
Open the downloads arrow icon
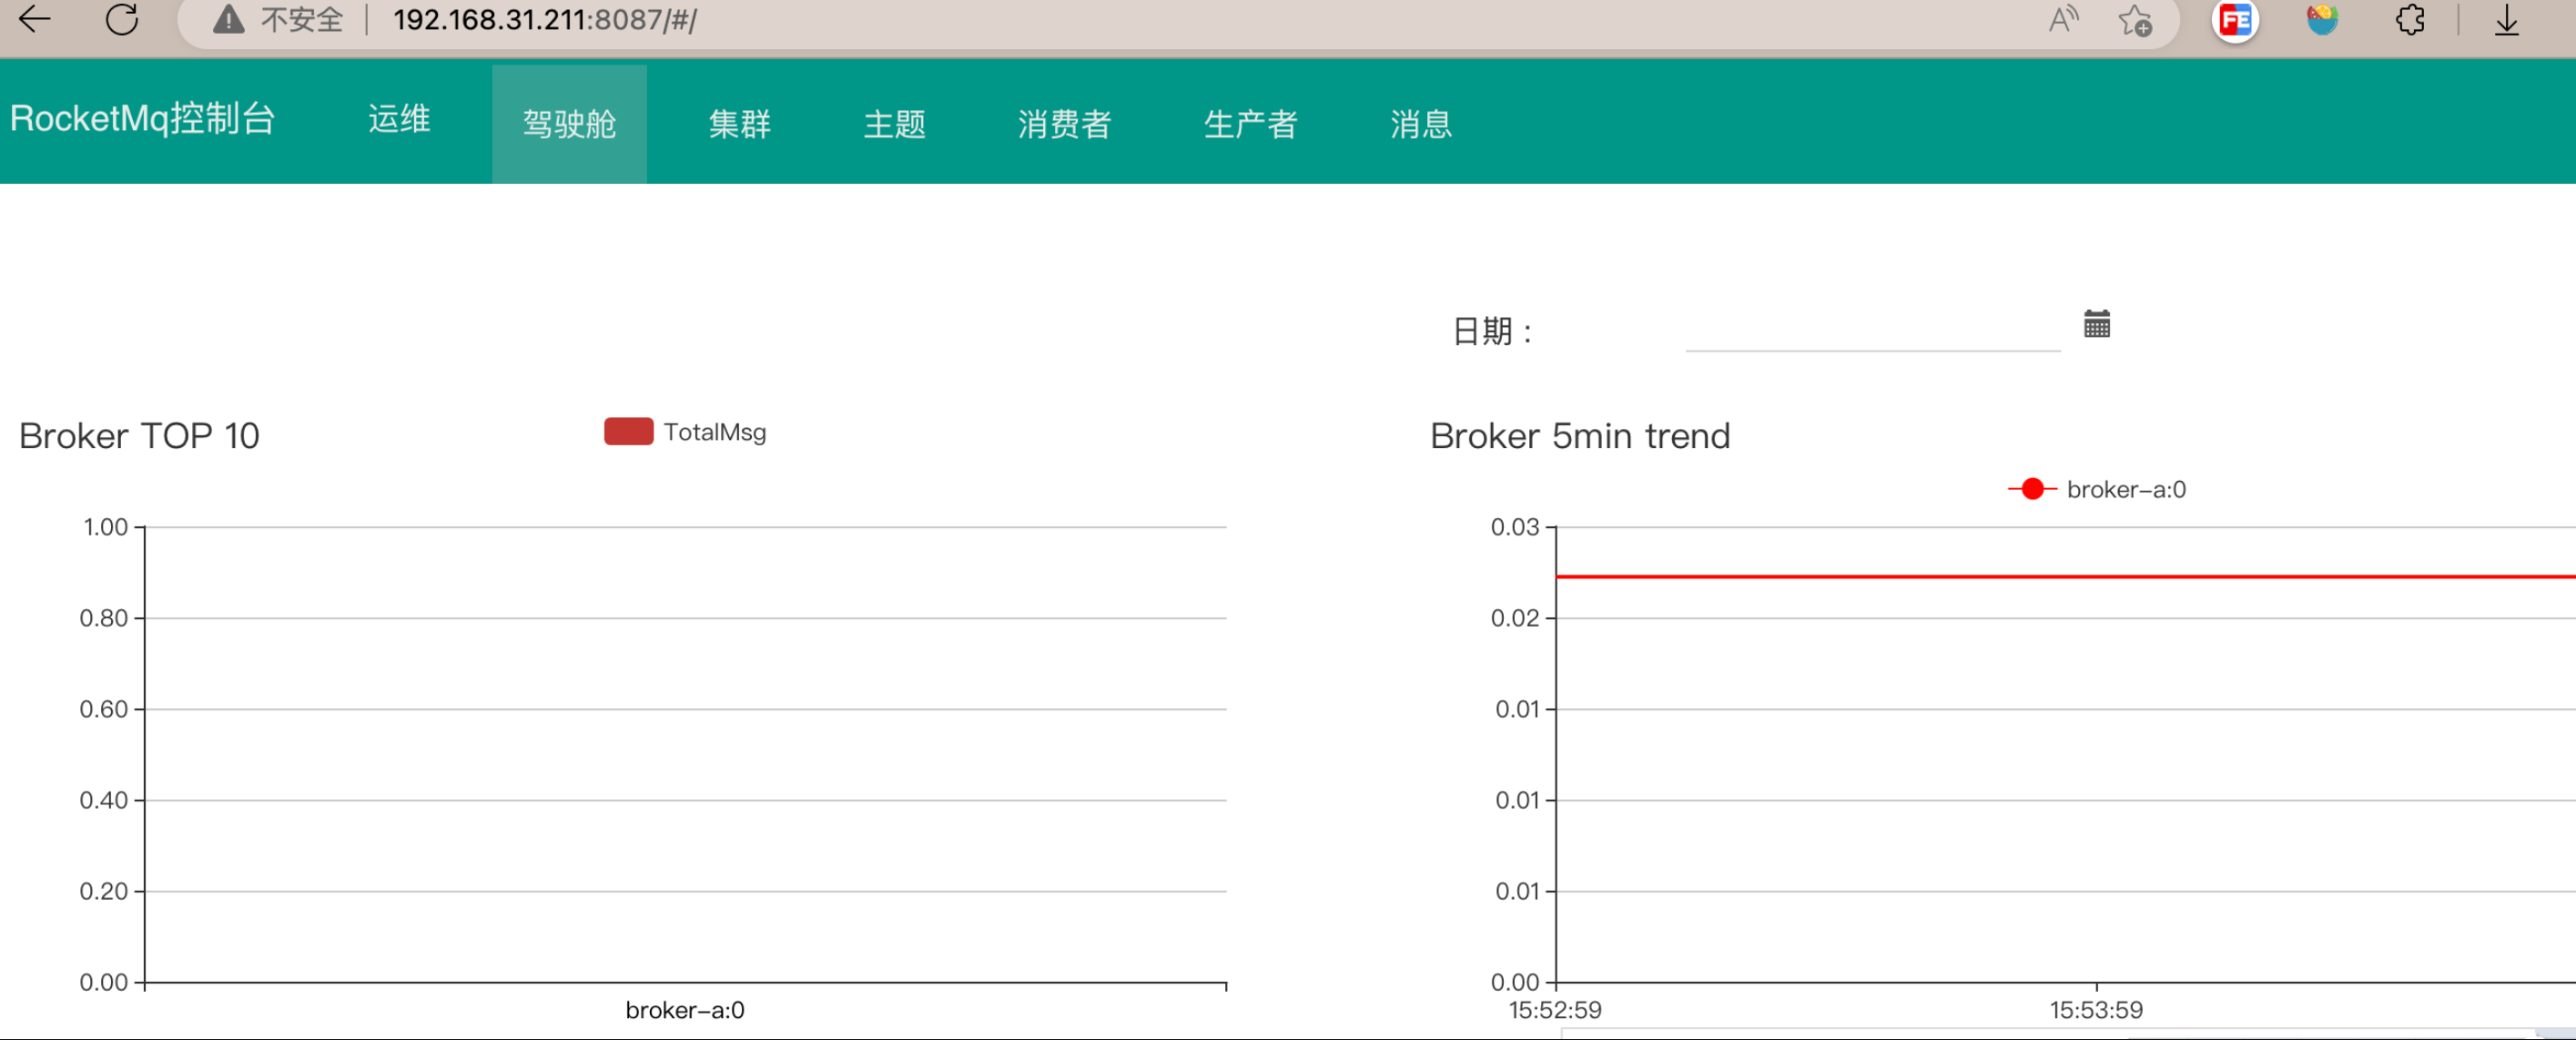tap(2506, 20)
